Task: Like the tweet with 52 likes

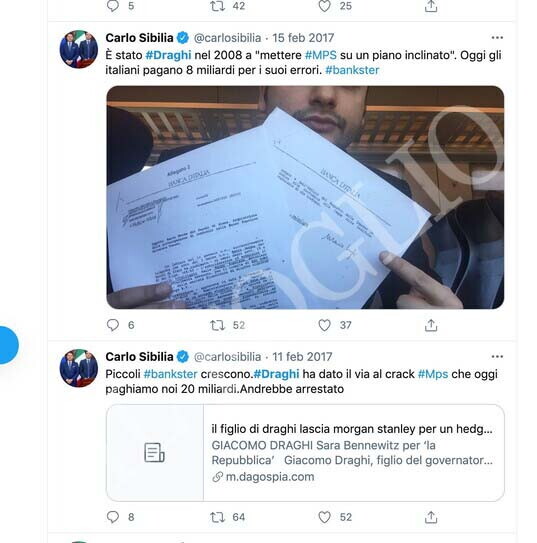Action: point(324,517)
